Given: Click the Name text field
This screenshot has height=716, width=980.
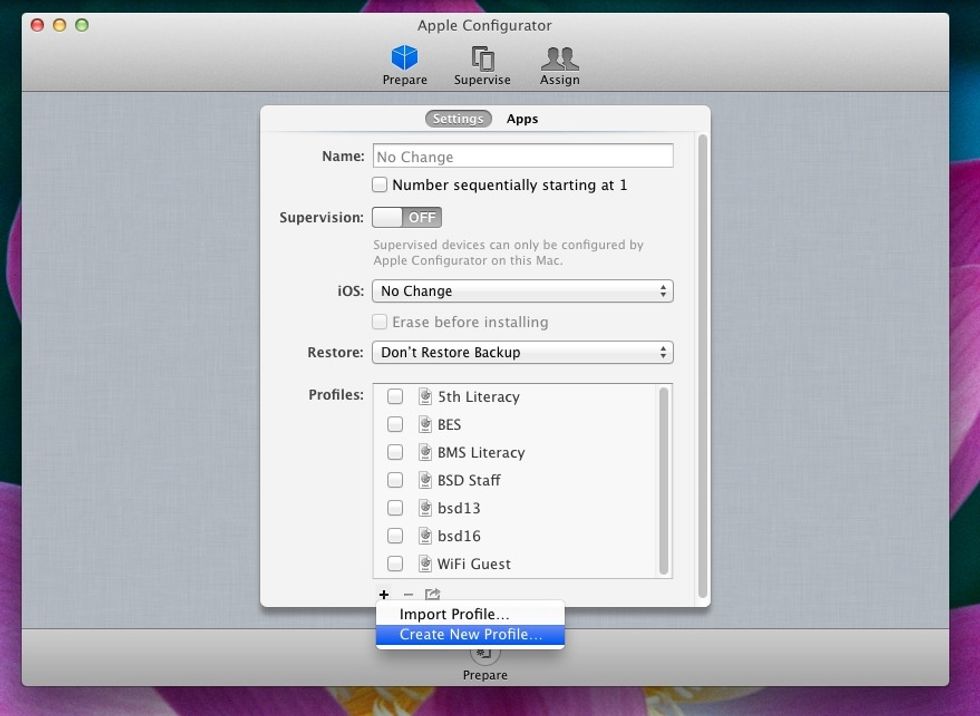Looking at the screenshot, I should point(523,156).
